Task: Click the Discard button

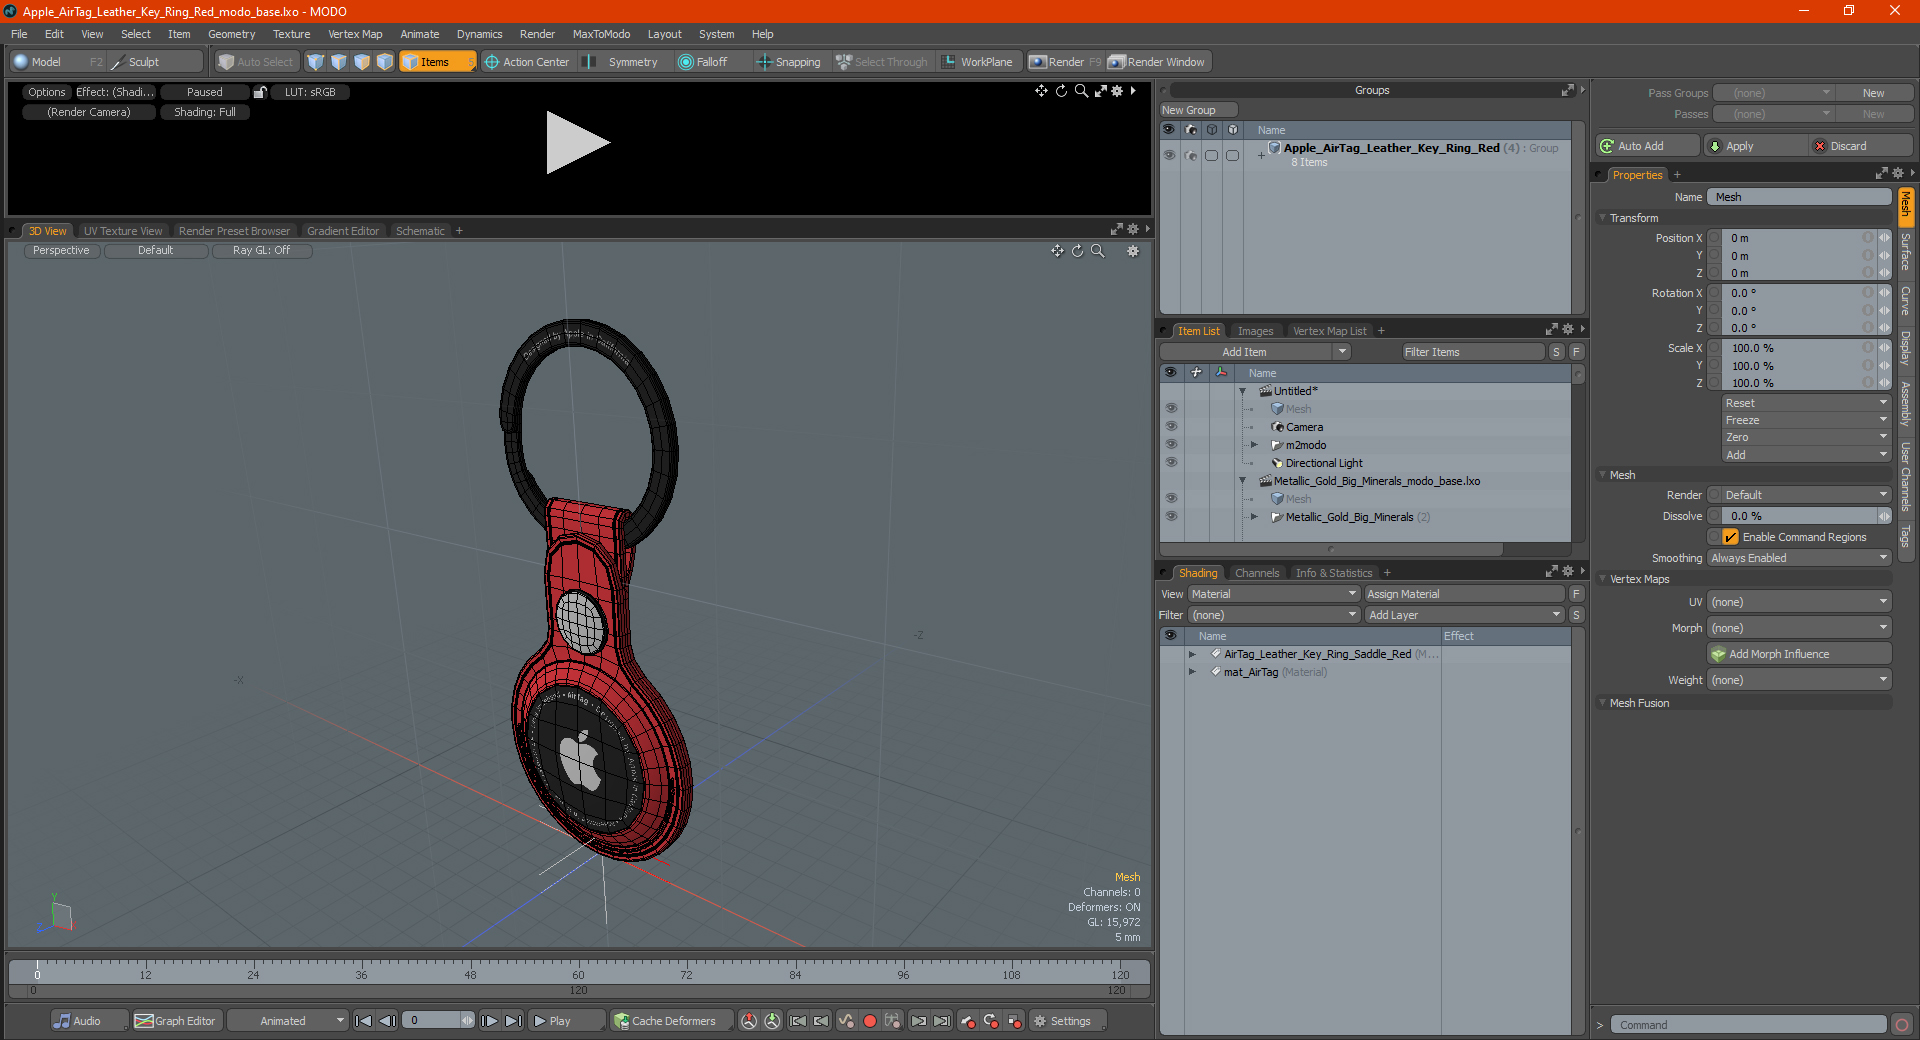Action: coord(1861,146)
